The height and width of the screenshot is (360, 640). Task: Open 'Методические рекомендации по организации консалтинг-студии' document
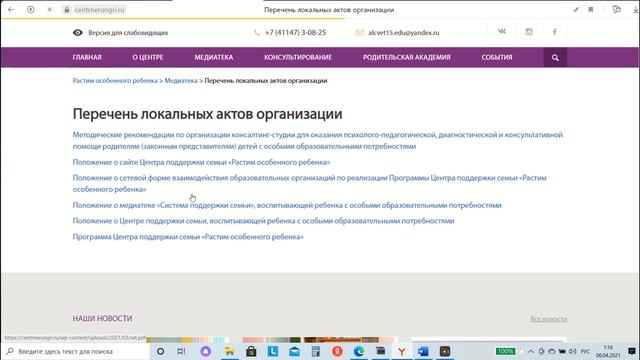click(x=318, y=140)
